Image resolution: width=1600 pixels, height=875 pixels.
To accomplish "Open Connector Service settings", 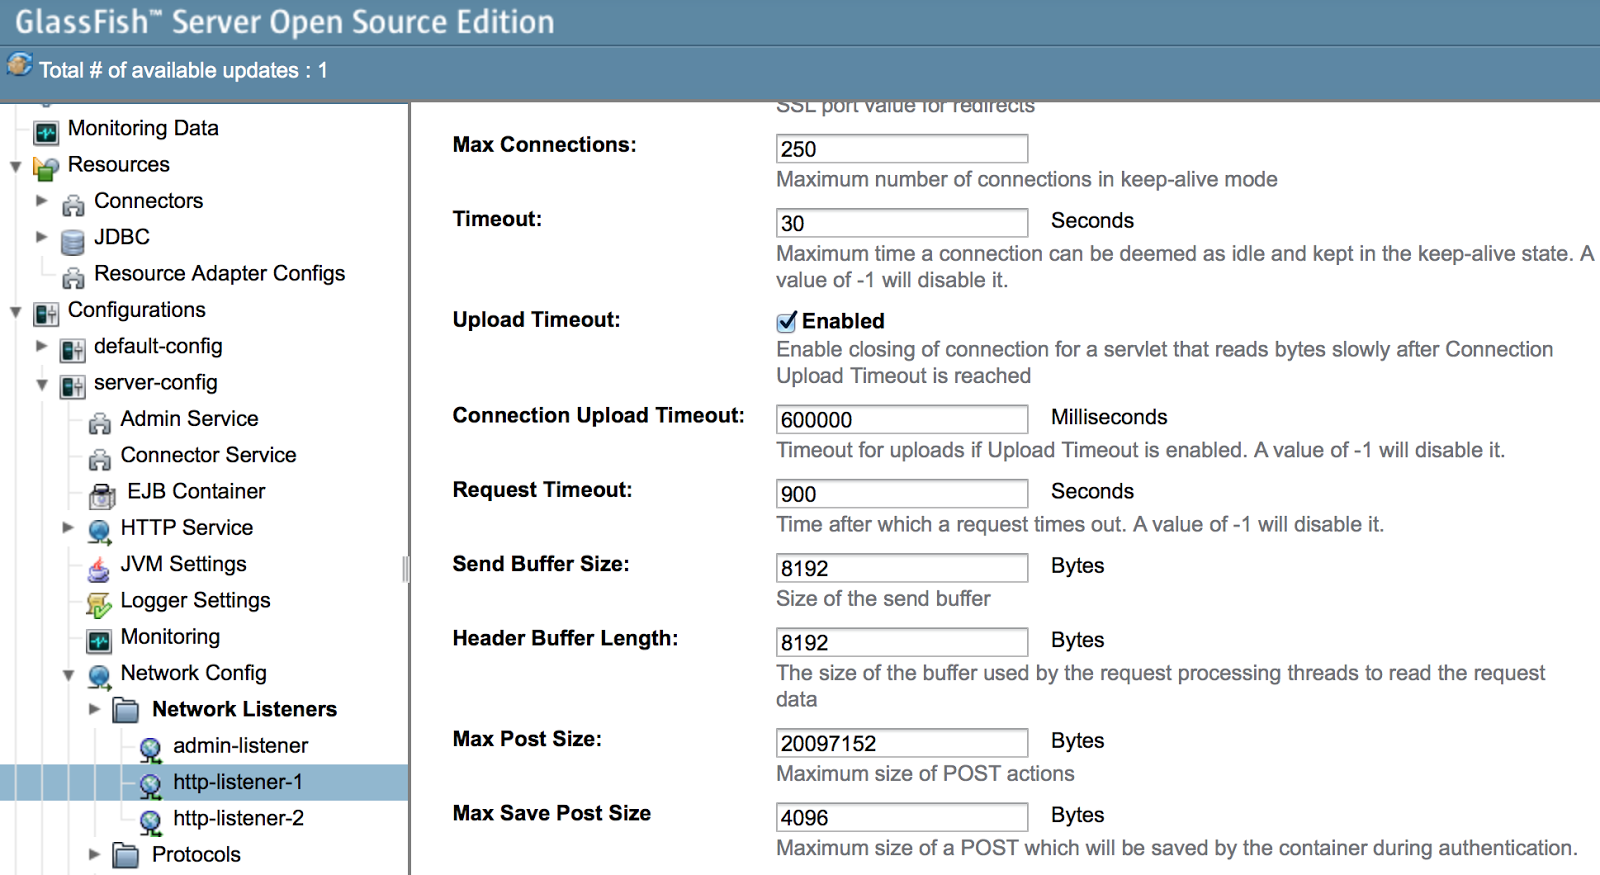I will click(x=208, y=455).
